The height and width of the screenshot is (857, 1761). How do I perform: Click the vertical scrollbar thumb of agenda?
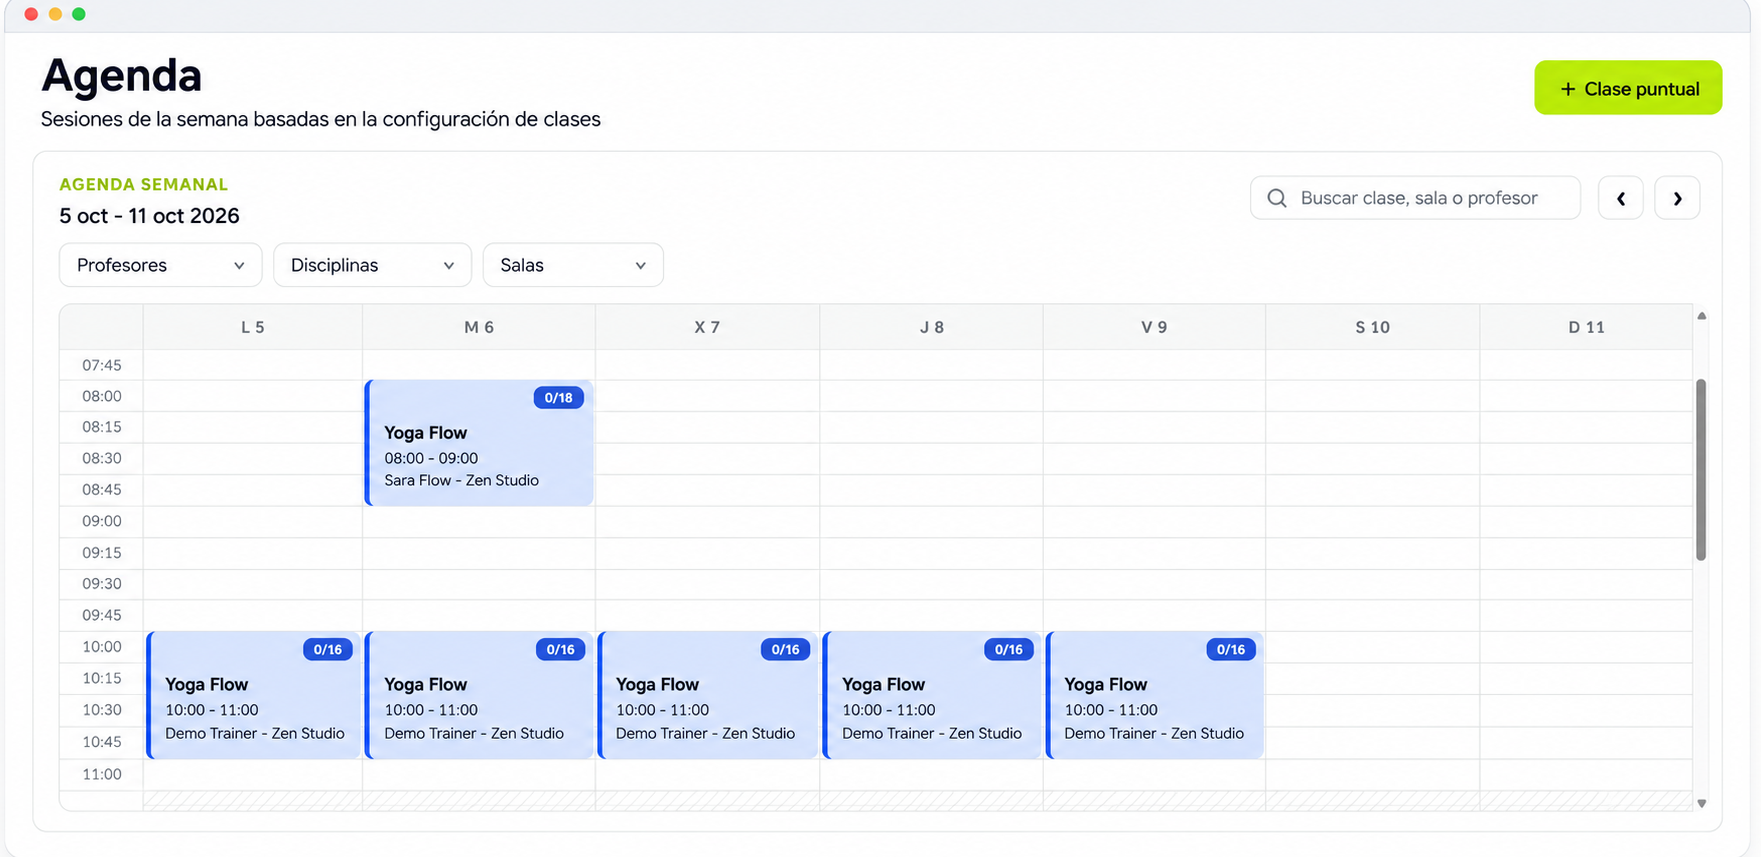(x=1701, y=470)
